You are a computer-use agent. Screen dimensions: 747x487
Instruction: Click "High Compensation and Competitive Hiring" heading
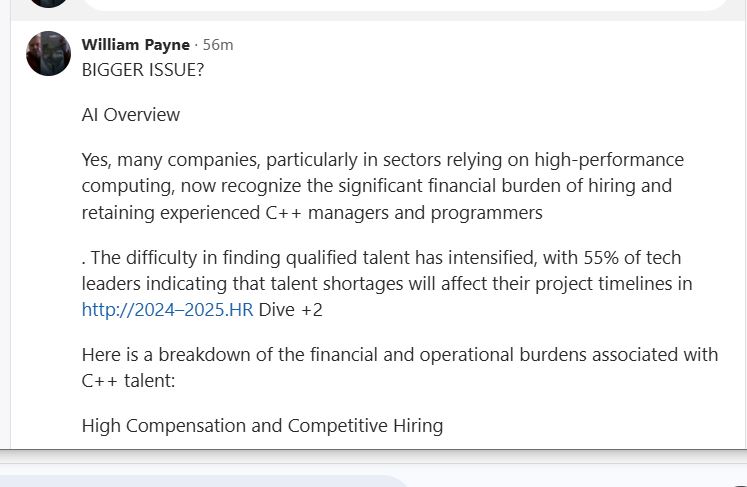click(x=262, y=426)
